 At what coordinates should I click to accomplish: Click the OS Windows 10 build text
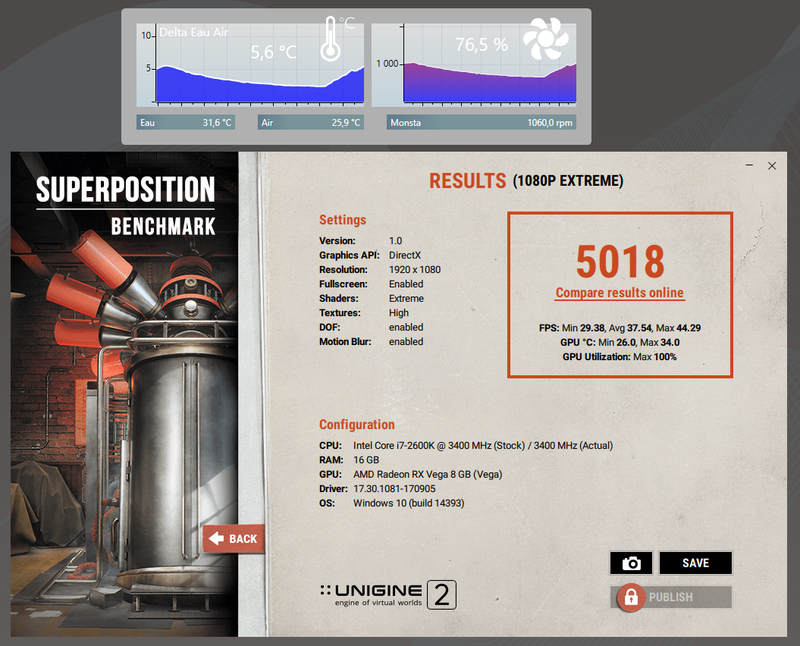[x=392, y=503]
